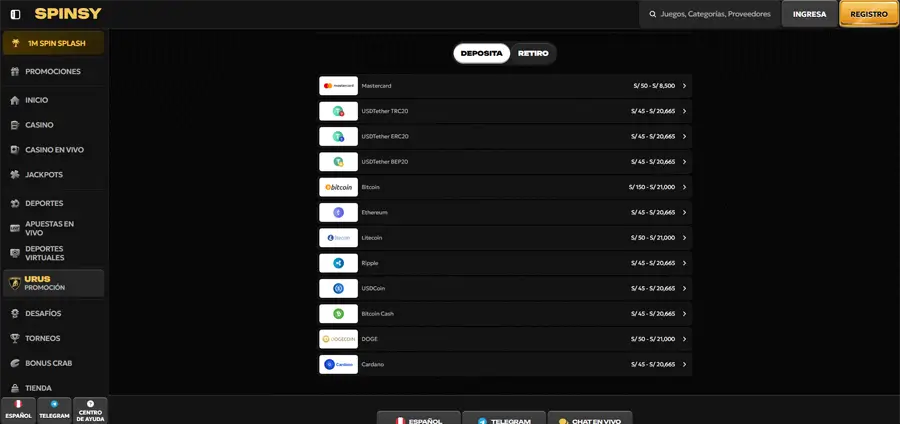Expand the Mastercard row chevron
This screenshot has width=900, height=424.
[x=684, y=86]
